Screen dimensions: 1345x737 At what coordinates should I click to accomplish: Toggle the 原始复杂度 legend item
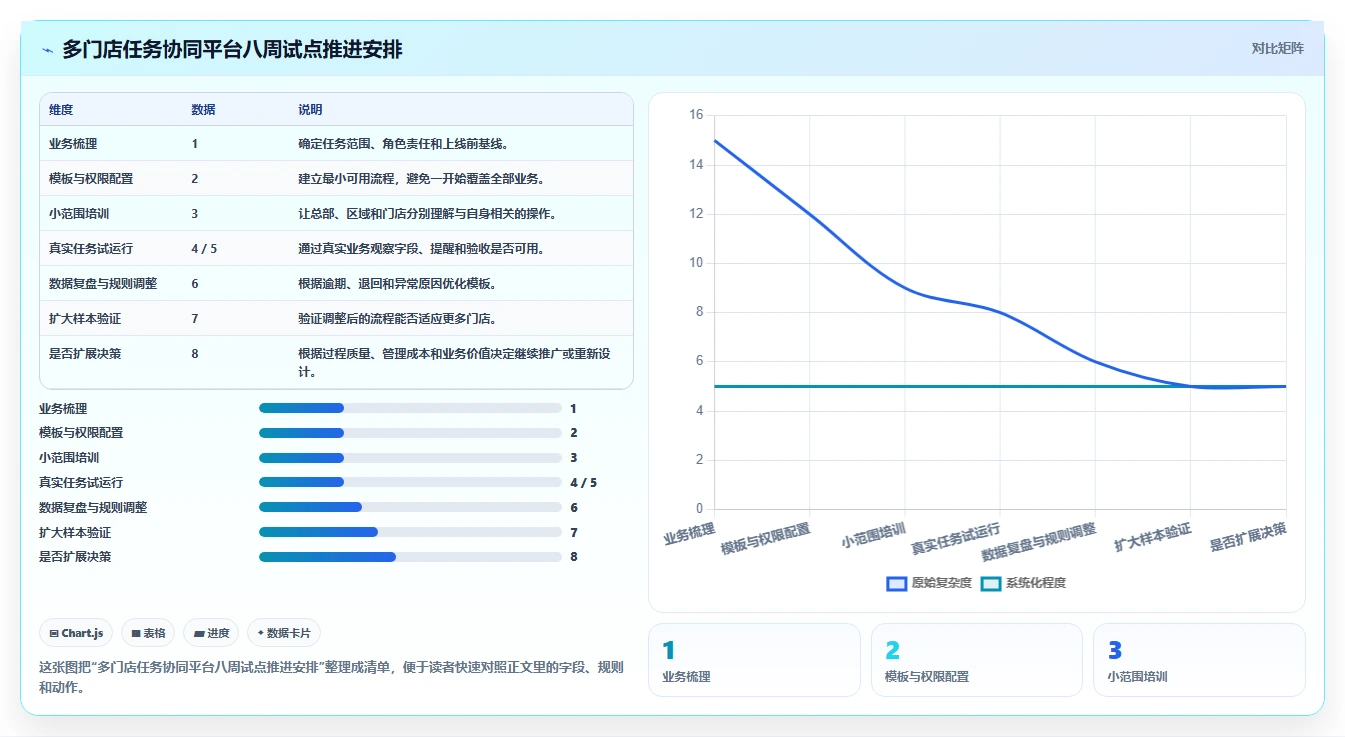pos(929,583)
